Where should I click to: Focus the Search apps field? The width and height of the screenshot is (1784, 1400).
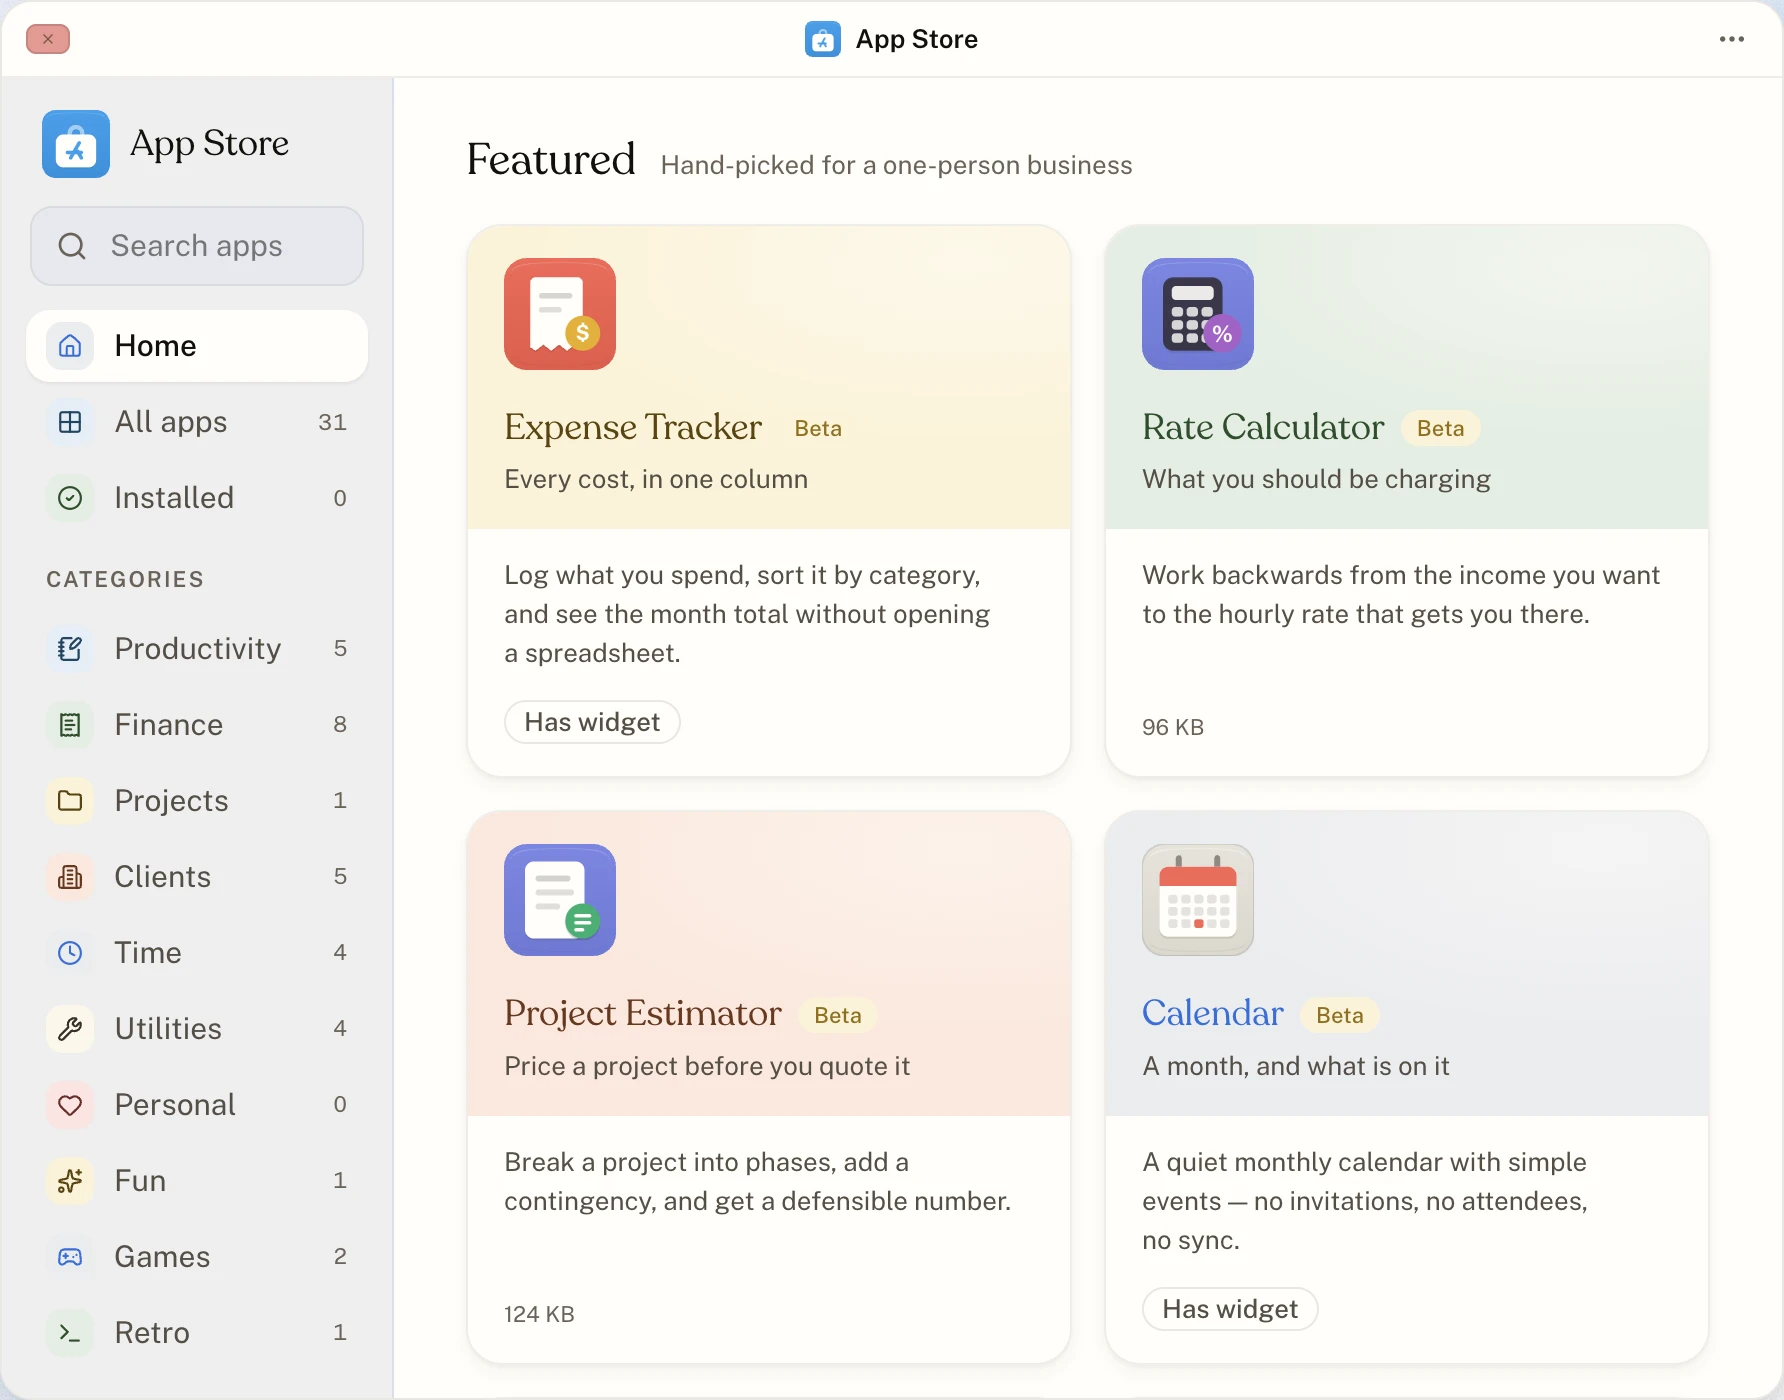tap(197, 246)
